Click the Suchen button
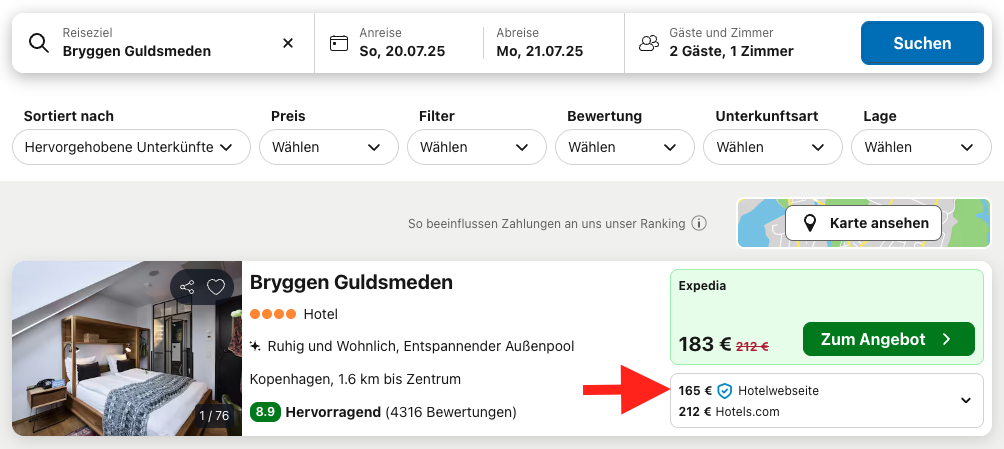Image resolution: width=1004 pixels, height=449 pixels. pos(922,43)
